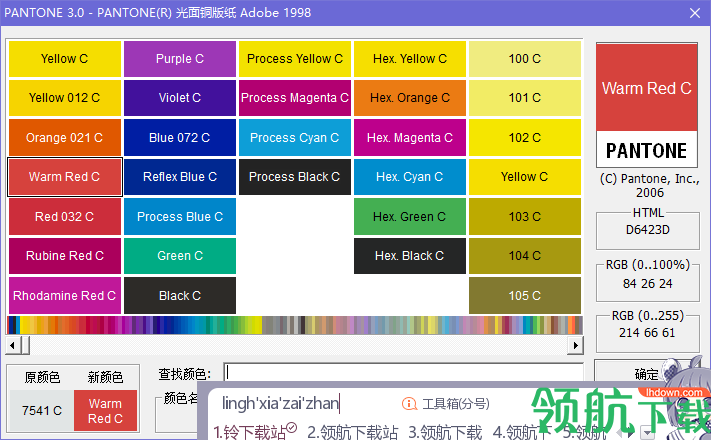The width and height of the screenshot is (711, 440).
Task: Click the 确定 confirm button
Action: [647, 374]
